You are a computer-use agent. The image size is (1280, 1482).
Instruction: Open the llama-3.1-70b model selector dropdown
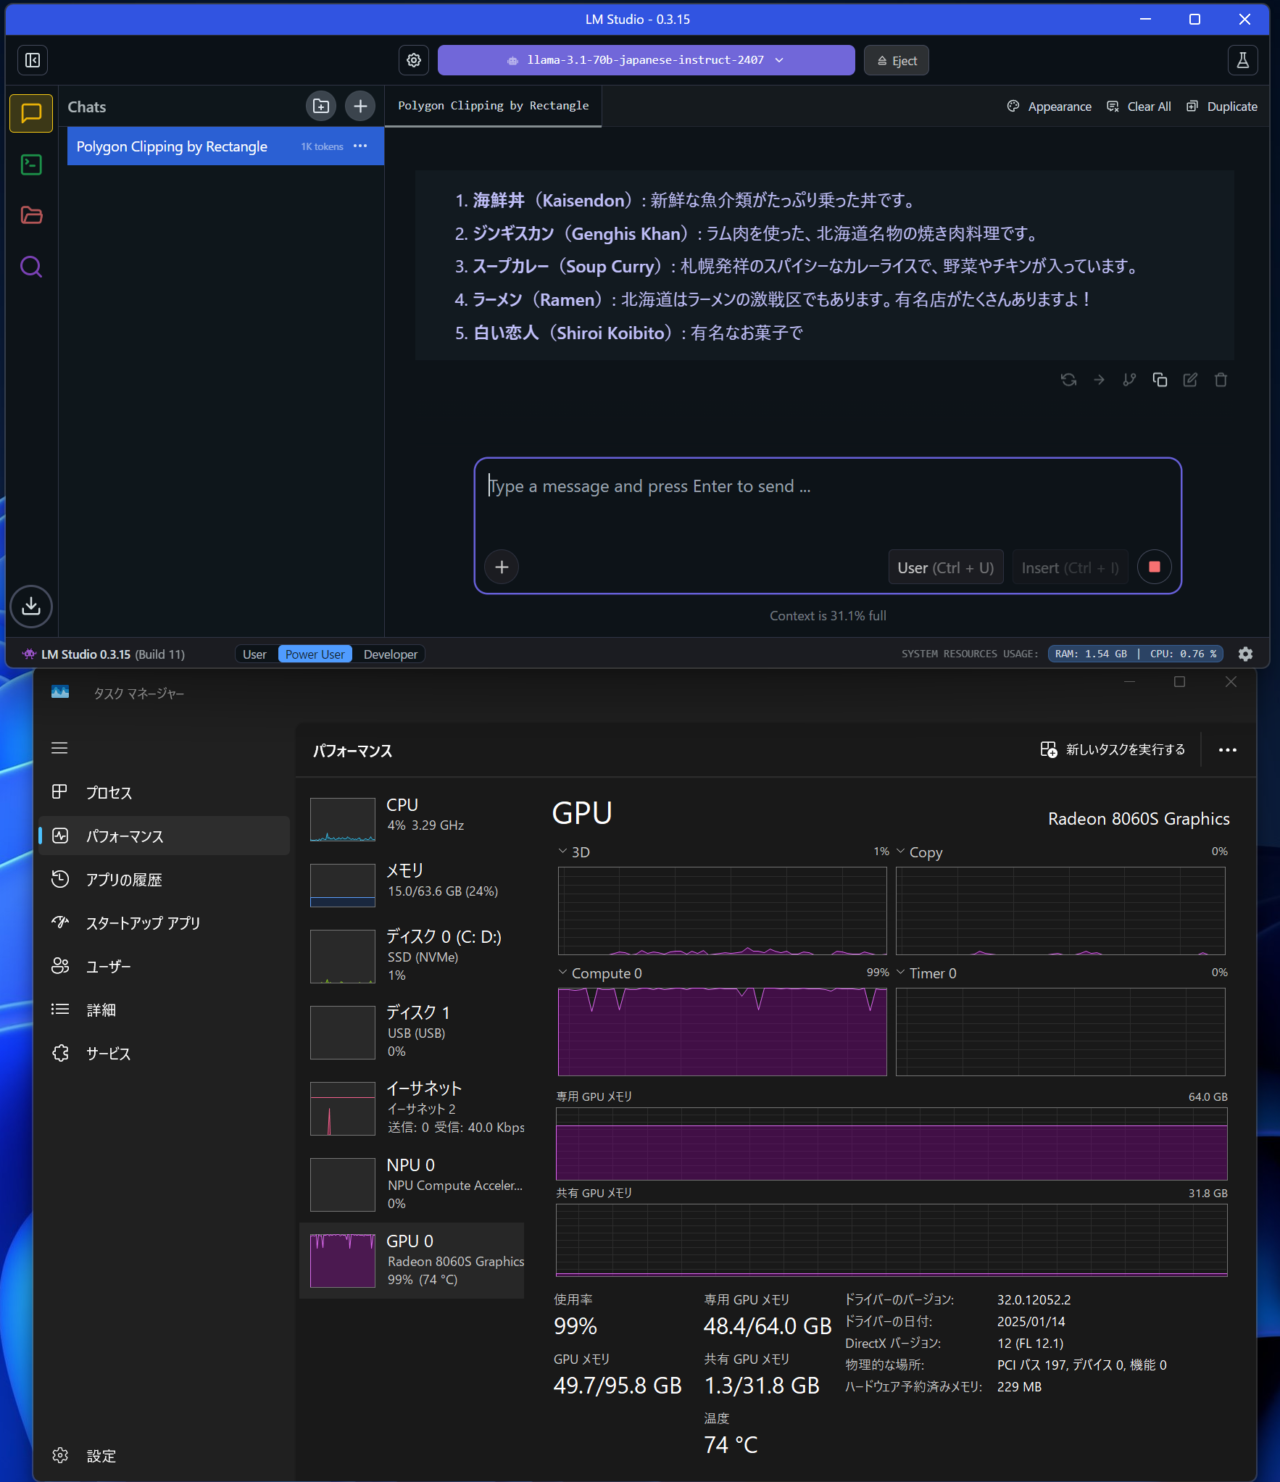click(x=645, y=60)
